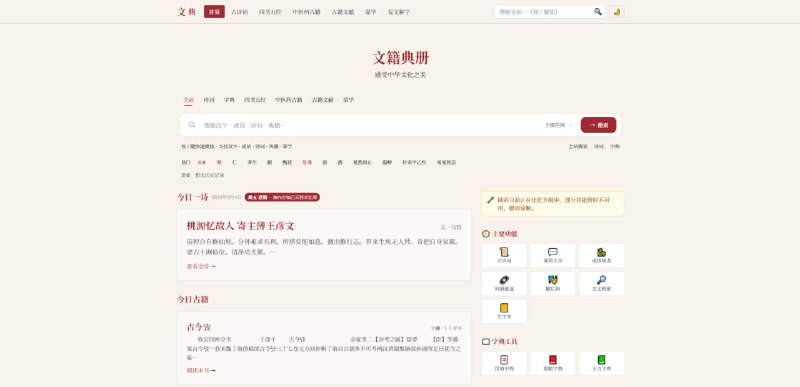Image resolution: width=800 pixels, height=387 pixels.
Task: Open 四书五经 in the top navigation
Action: [269, 12]
